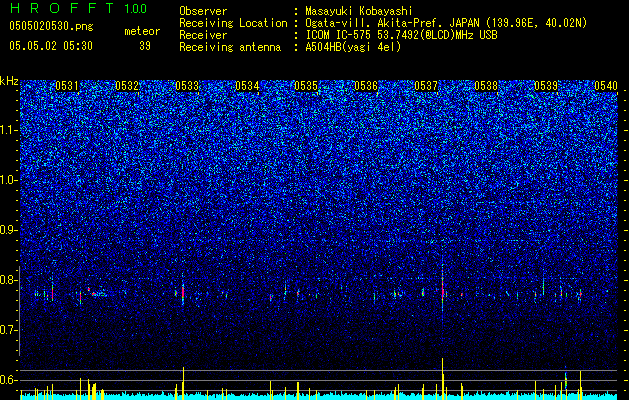629x400 pixels.
Task: Click the red meteor echo at 0533
Action: click(x=183, y=293)
